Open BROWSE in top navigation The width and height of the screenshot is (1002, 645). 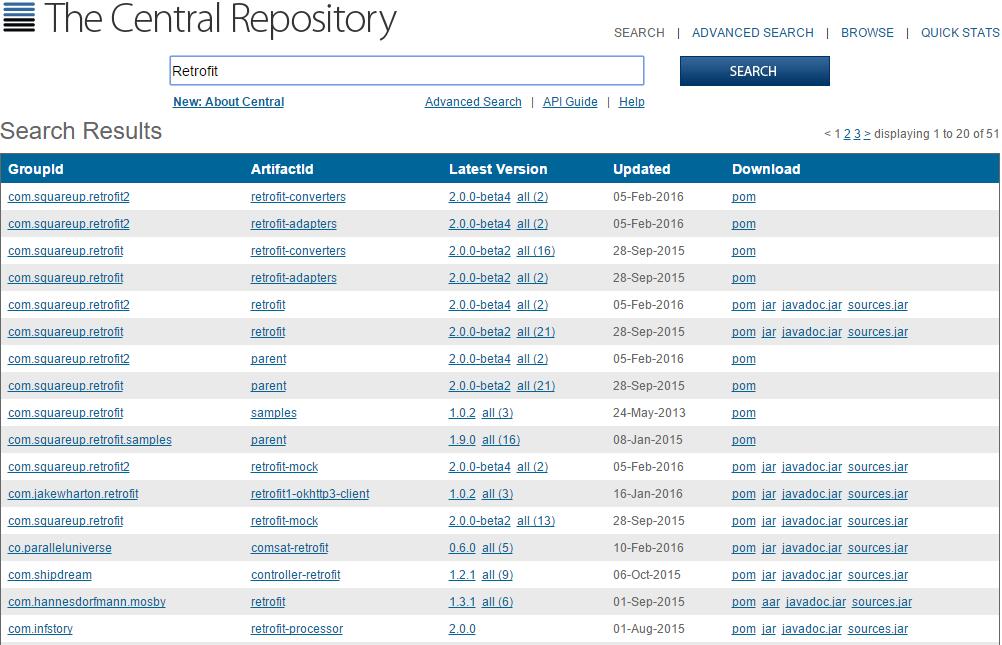pos(867,33)
